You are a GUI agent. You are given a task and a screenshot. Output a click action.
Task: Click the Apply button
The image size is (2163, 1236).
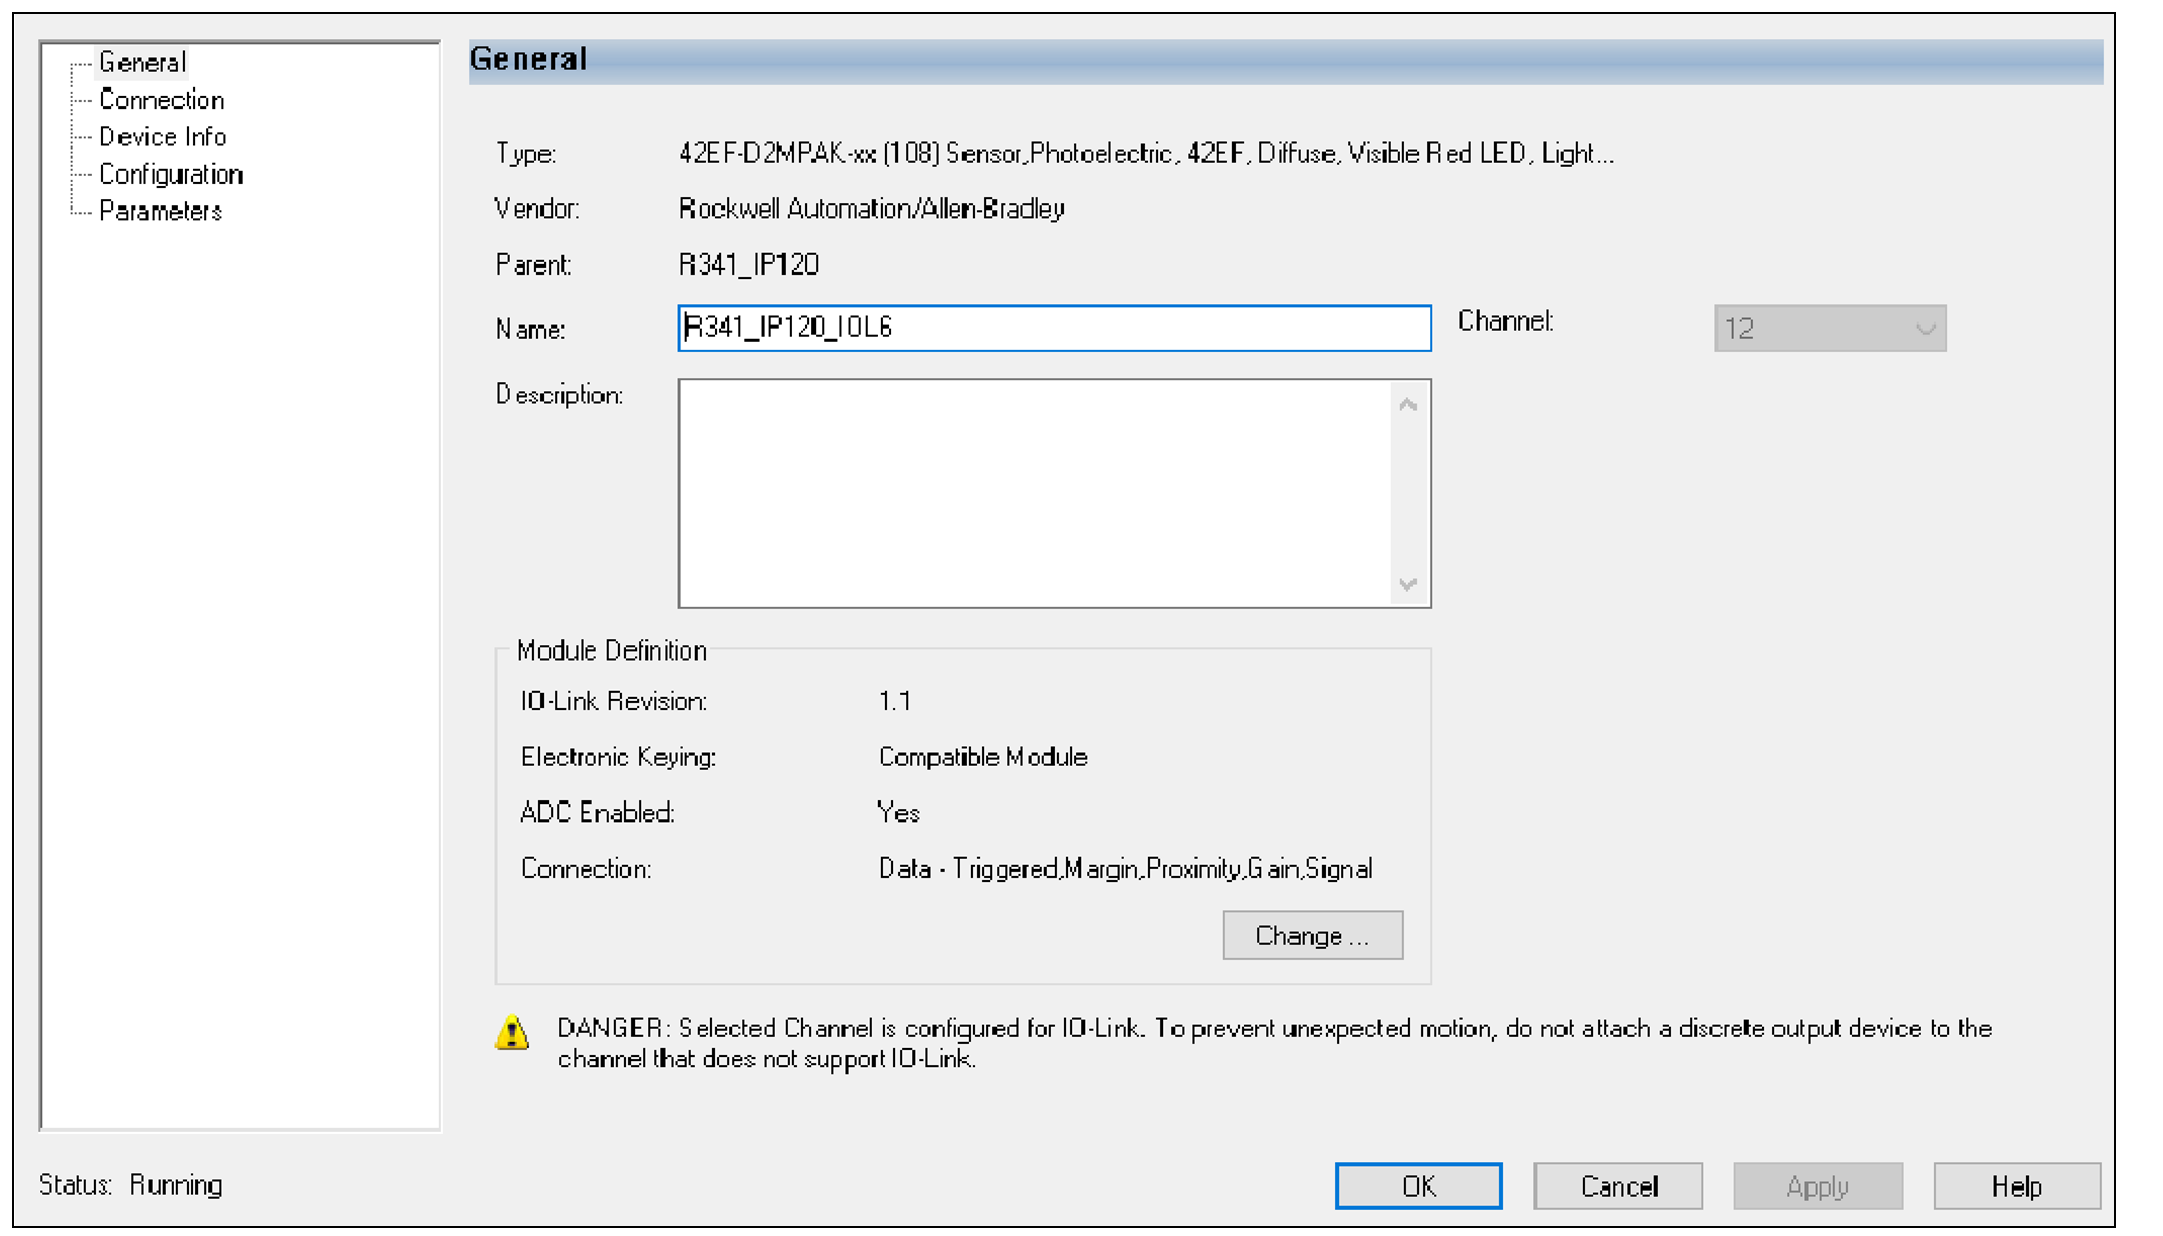tap(1817, 1186)
